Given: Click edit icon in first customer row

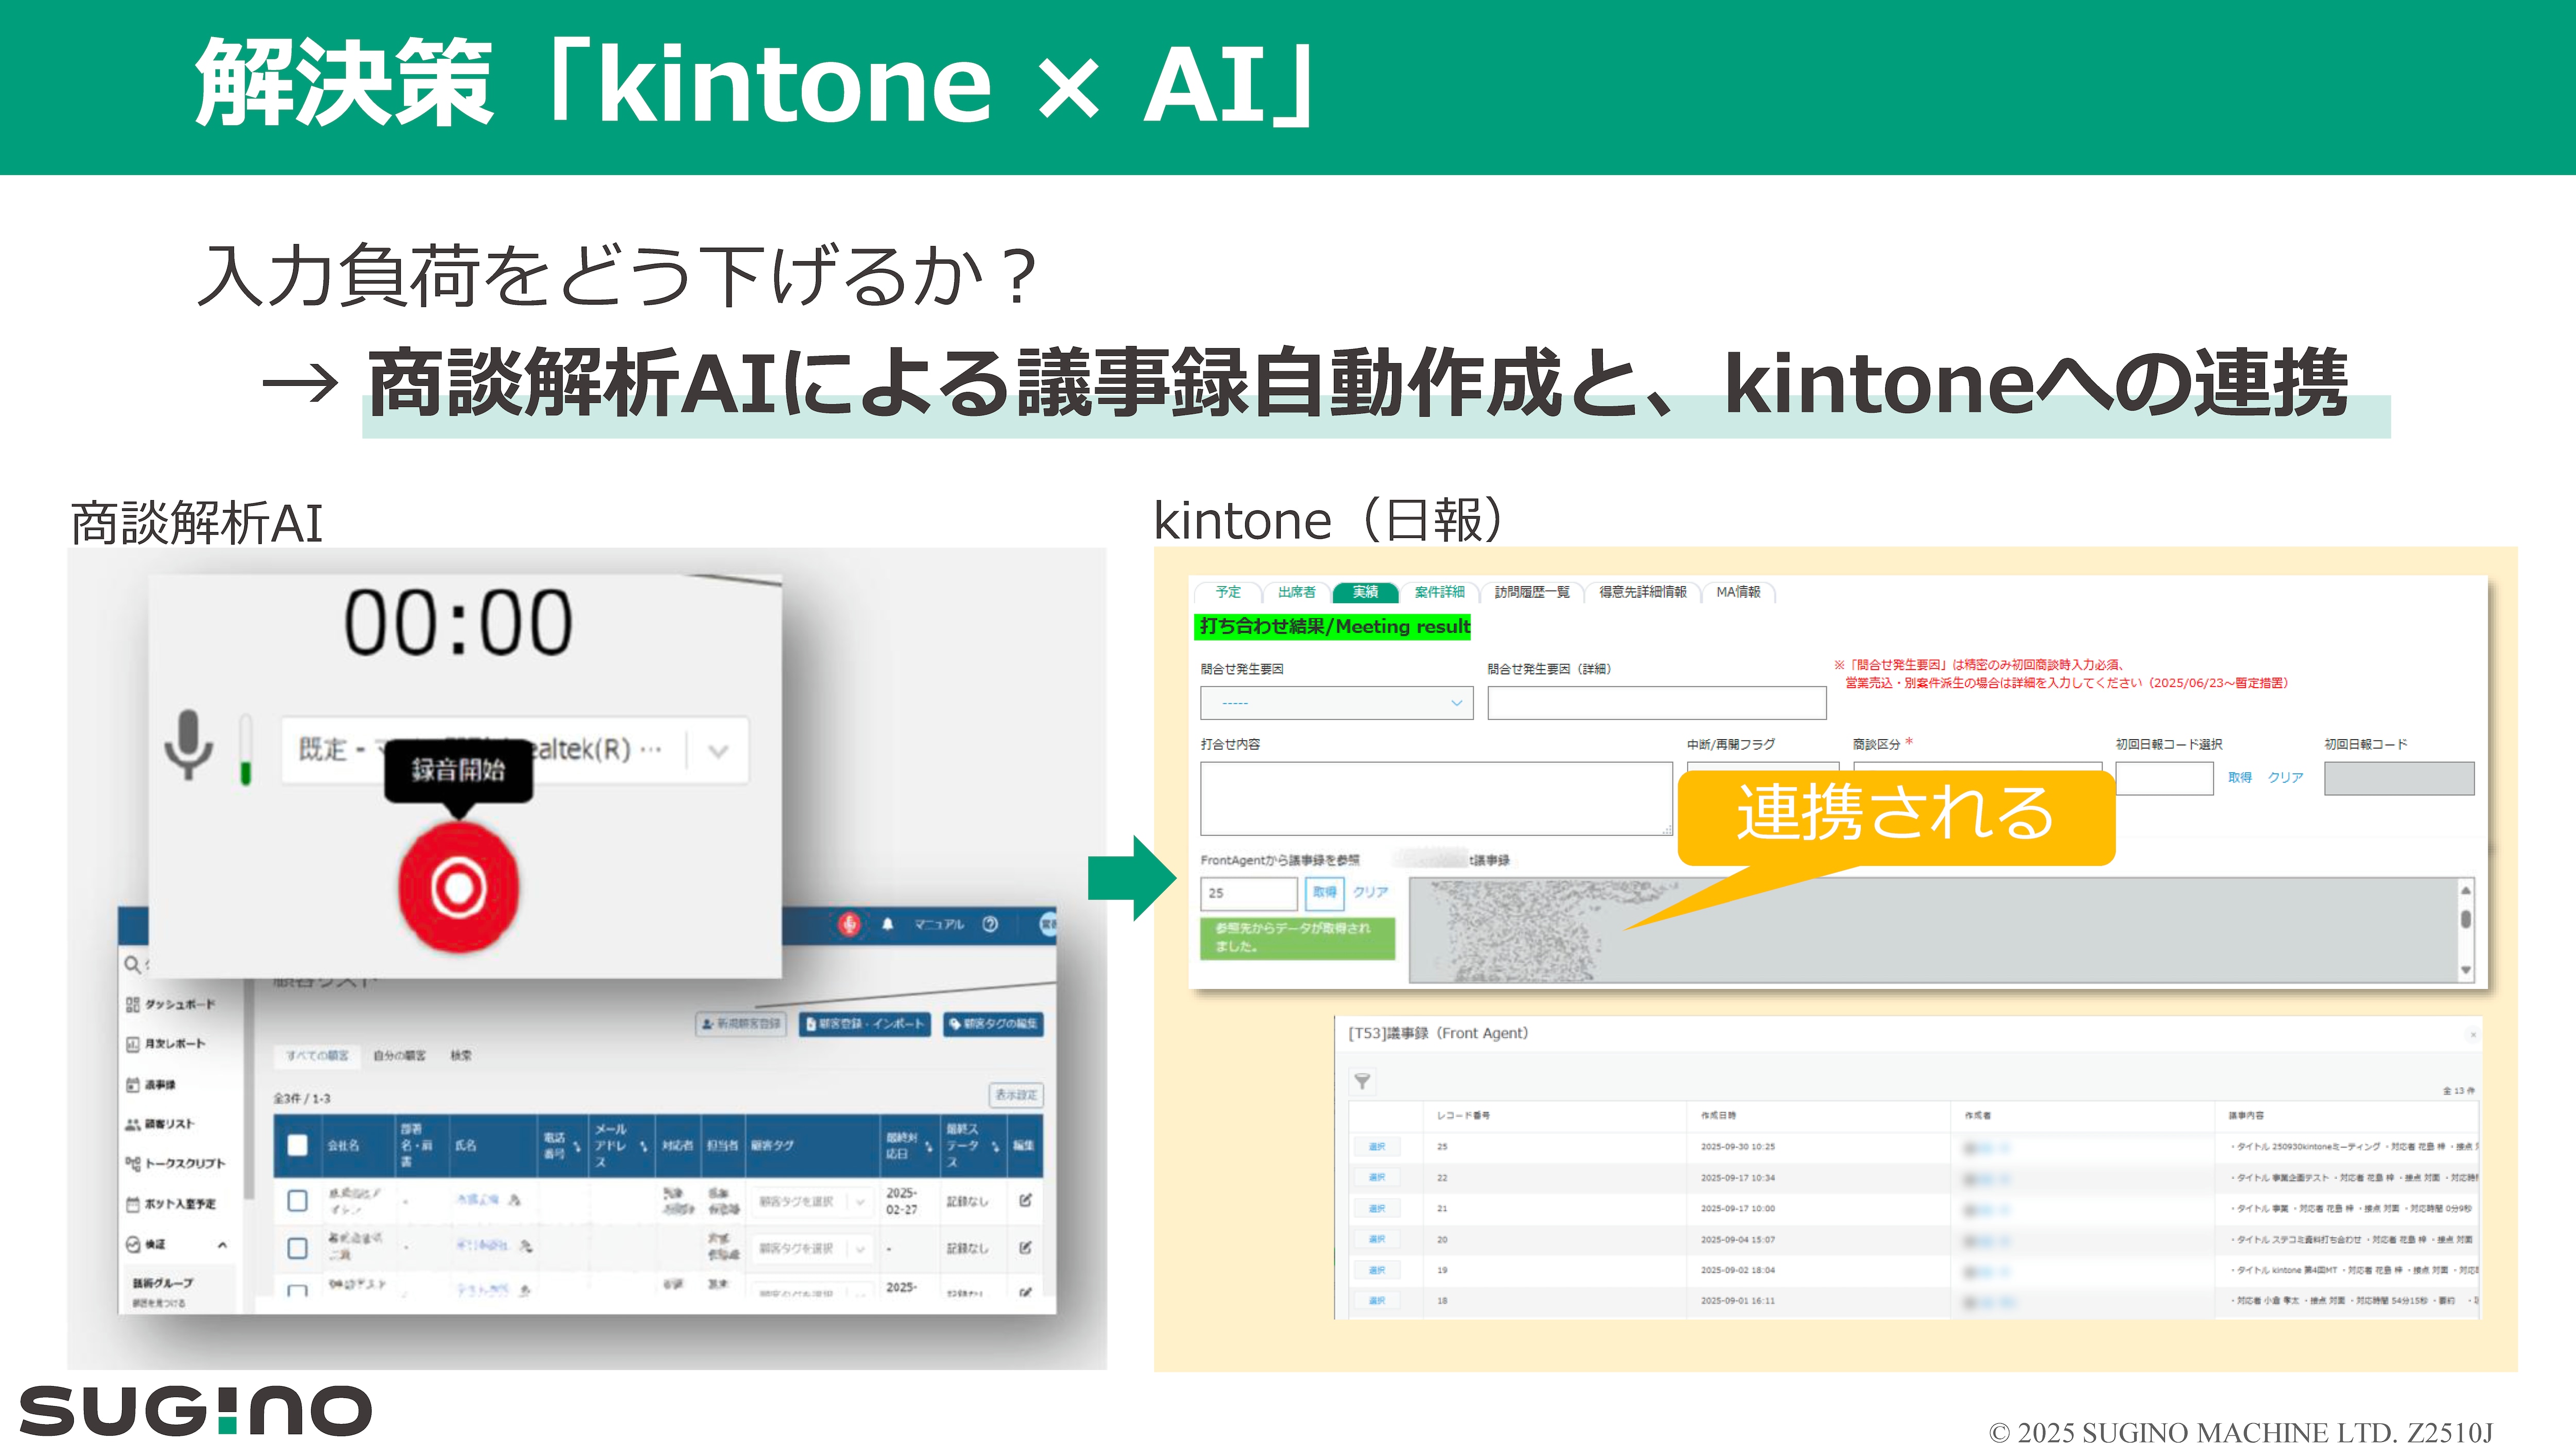Looking at the screenshot, I should click(1025, 1200).
